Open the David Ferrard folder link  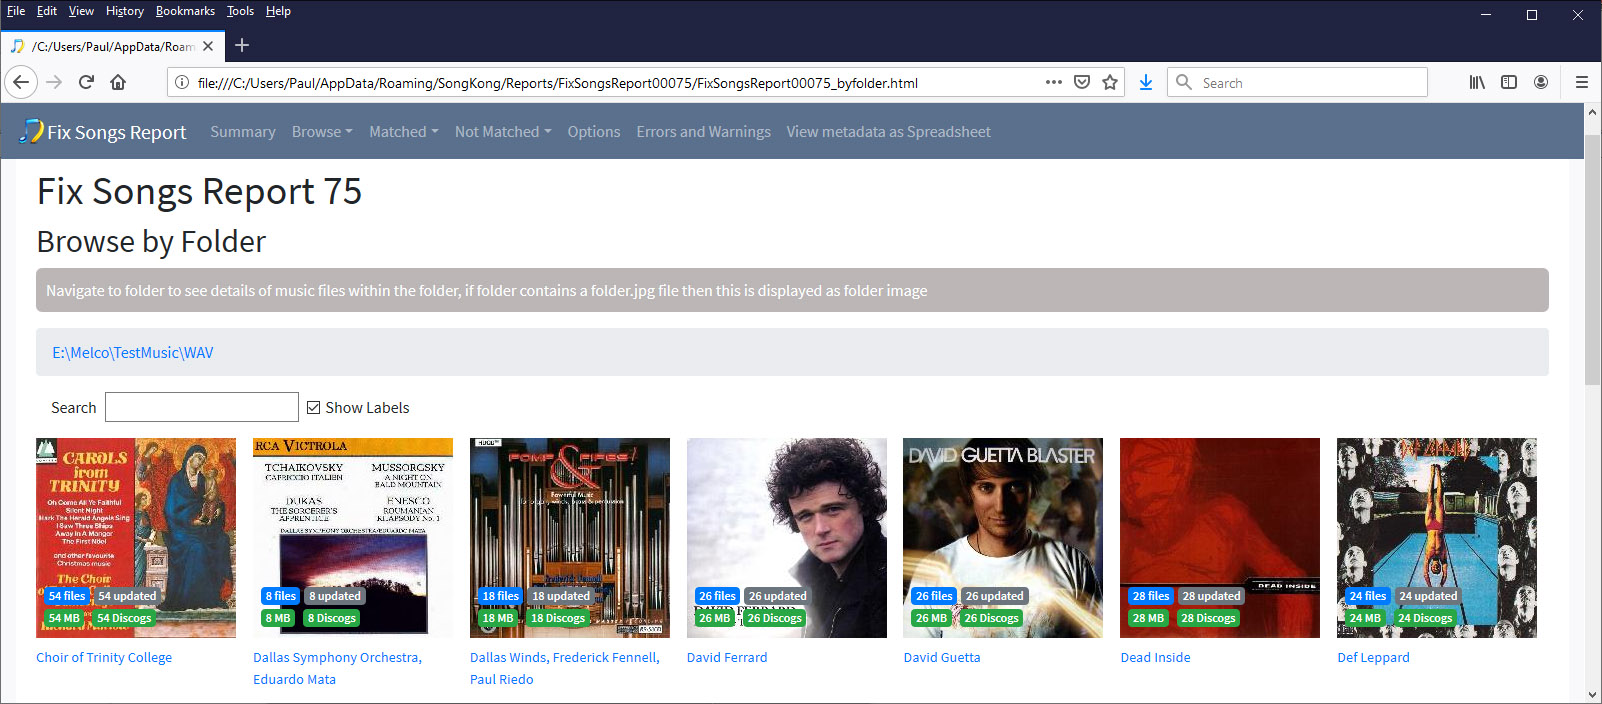point(727,658)
